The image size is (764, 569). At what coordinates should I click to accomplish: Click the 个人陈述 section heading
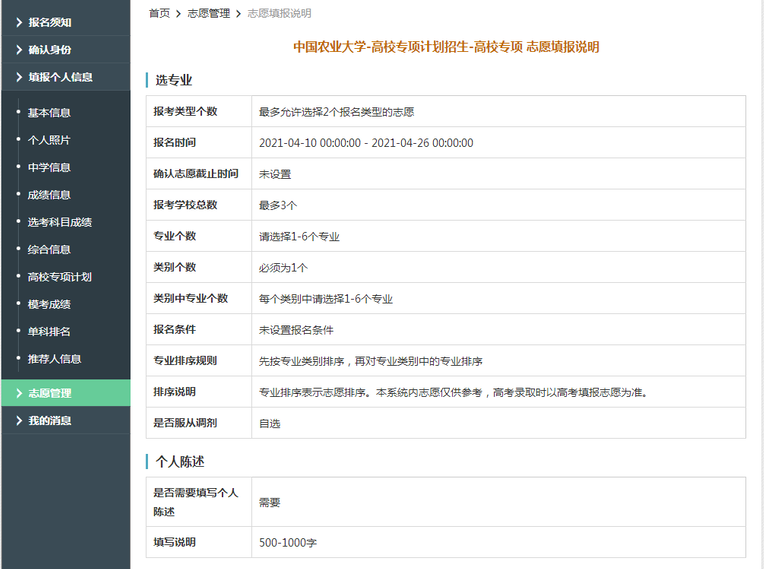click(180, 462)
